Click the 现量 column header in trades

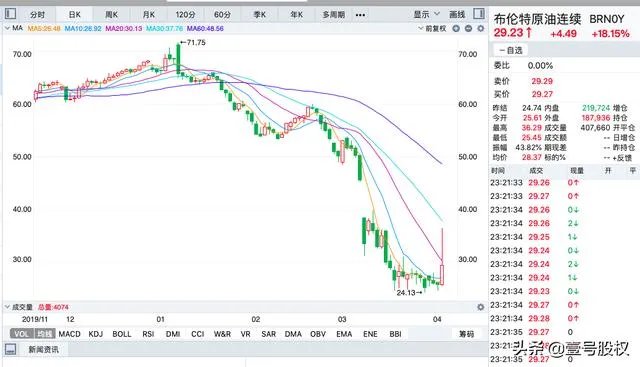[x=577, y=170]
